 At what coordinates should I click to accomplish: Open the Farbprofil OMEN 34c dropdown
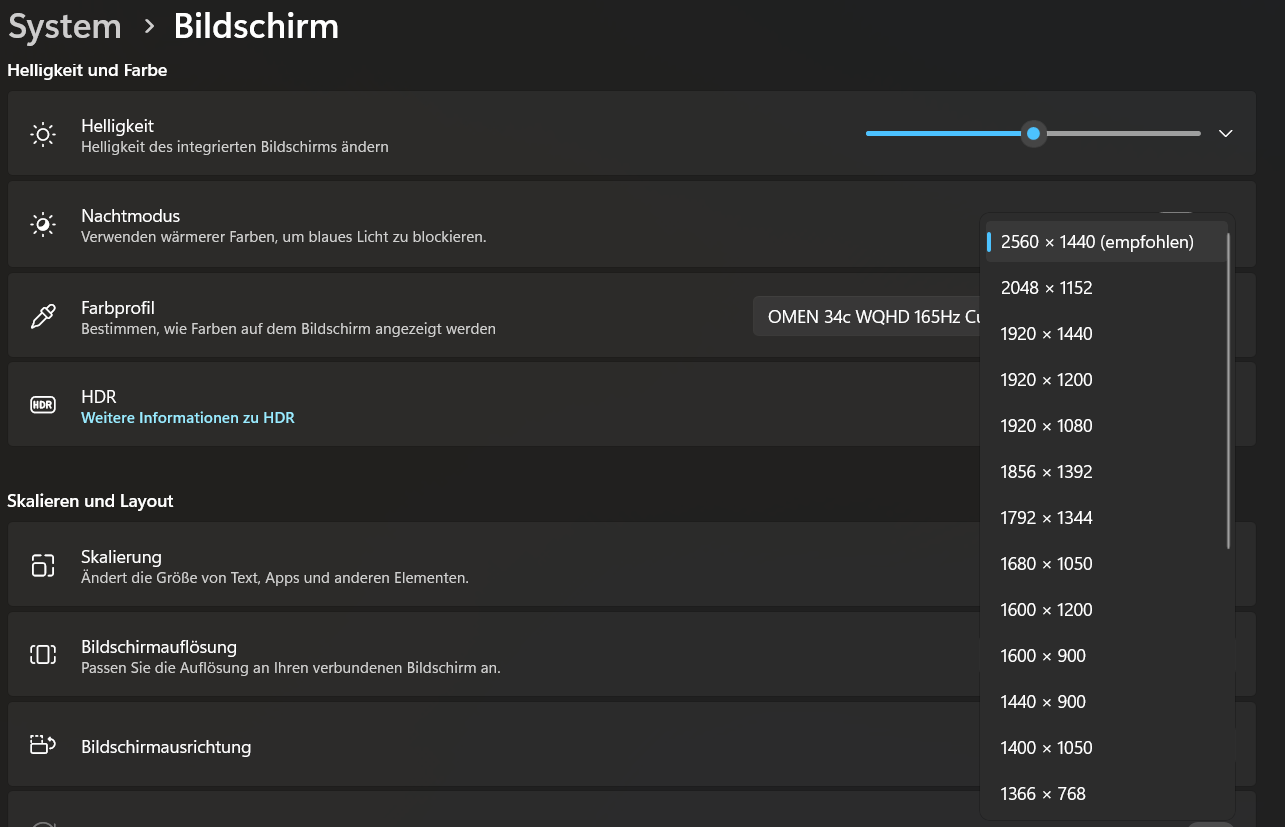(x=866, y=317)
